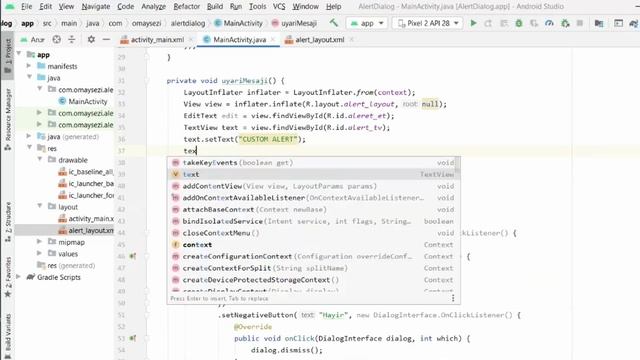The height and width of the screenshot is (360, 640).
Task: Hide the project panel with the minus icon
Action: (x=106, y=40)
